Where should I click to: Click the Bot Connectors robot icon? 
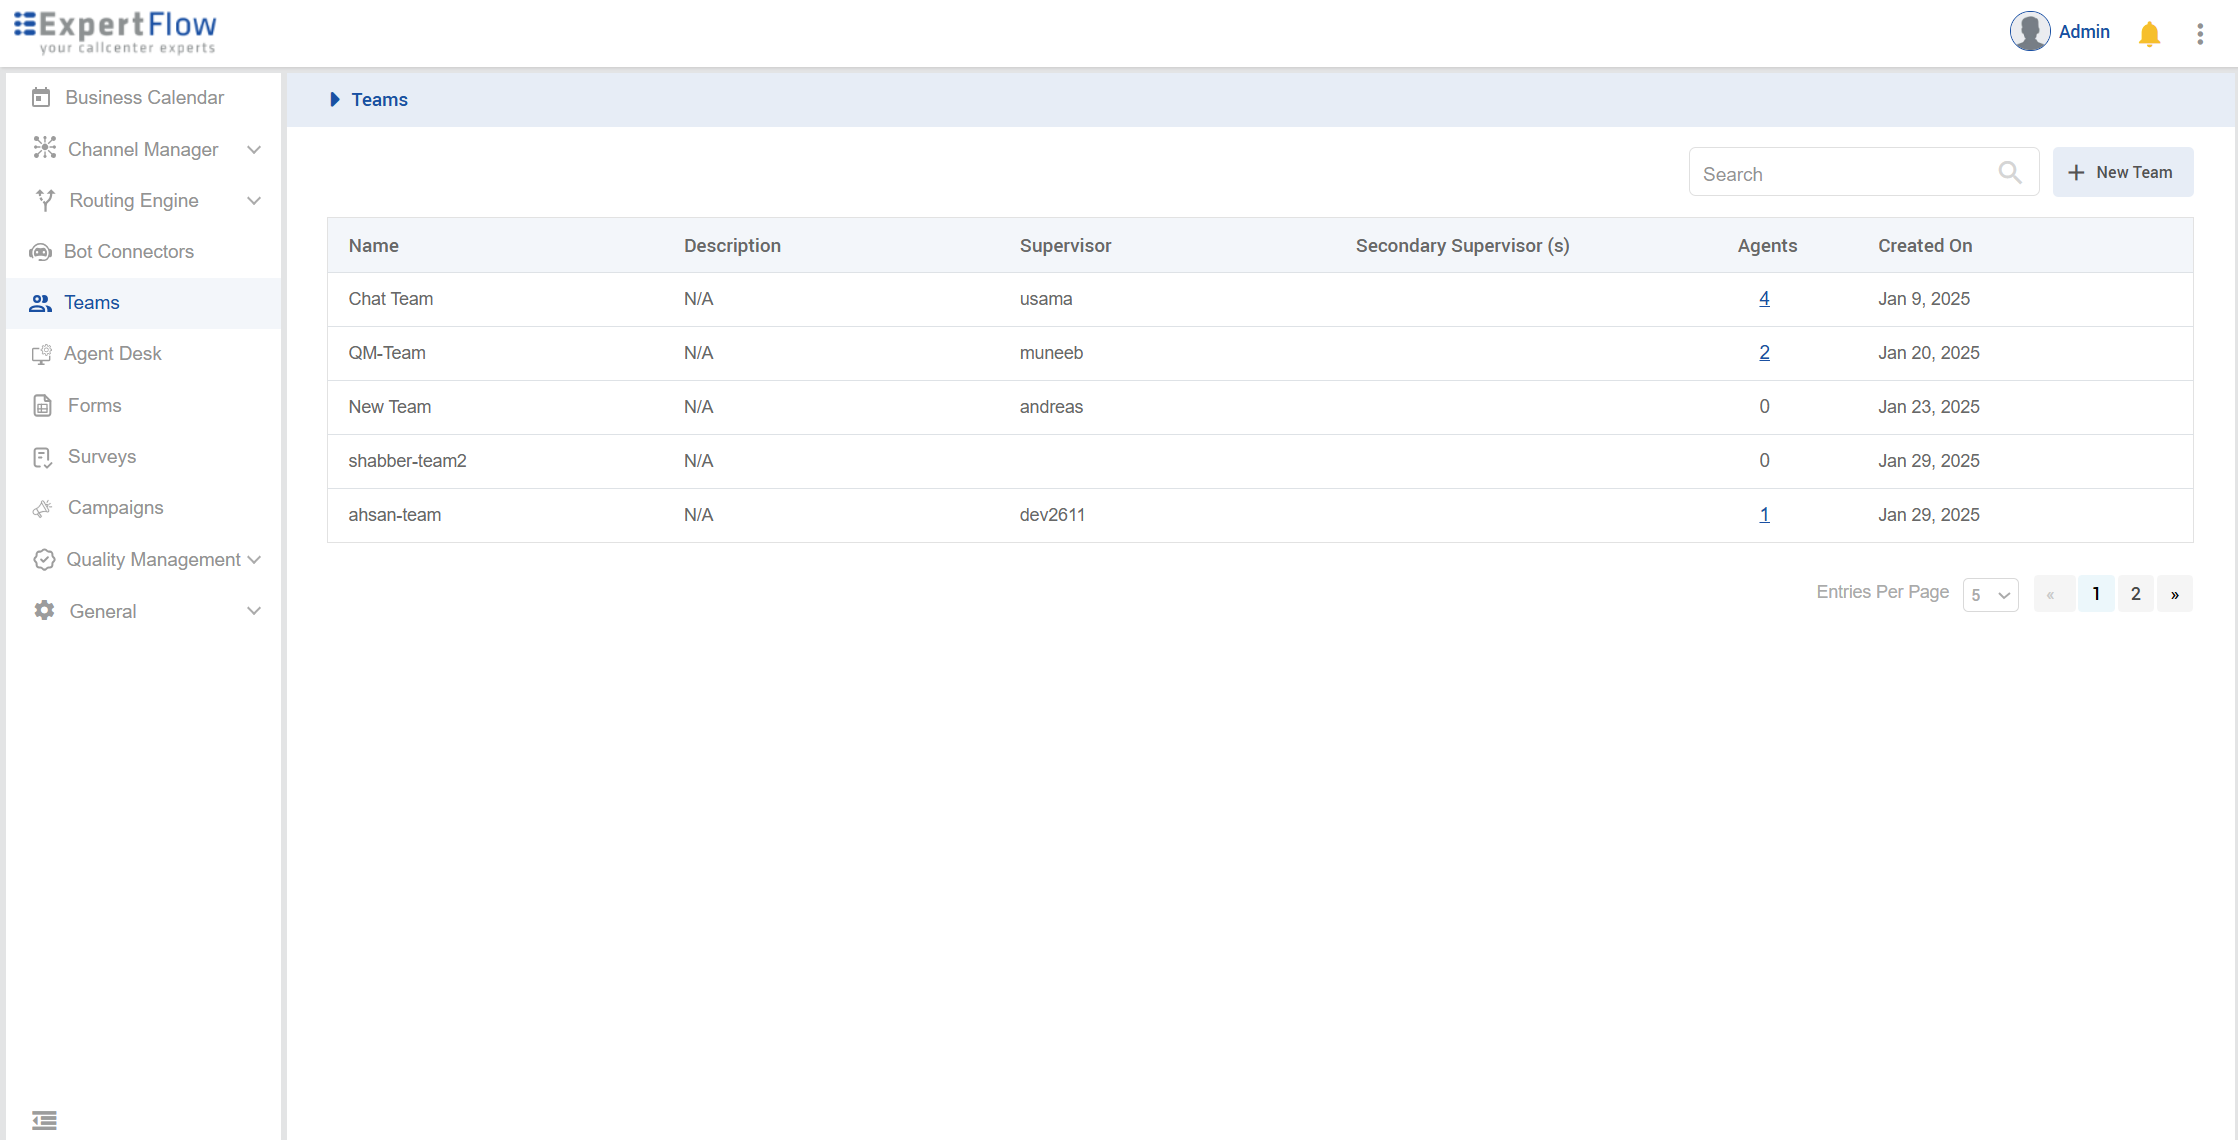pos(41,252)
